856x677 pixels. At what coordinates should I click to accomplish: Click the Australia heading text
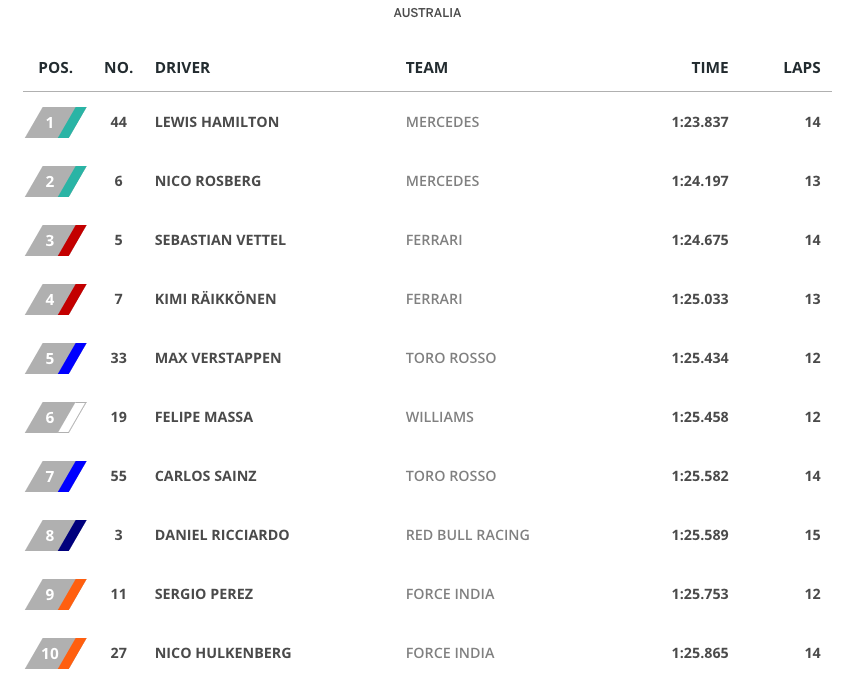427,13
